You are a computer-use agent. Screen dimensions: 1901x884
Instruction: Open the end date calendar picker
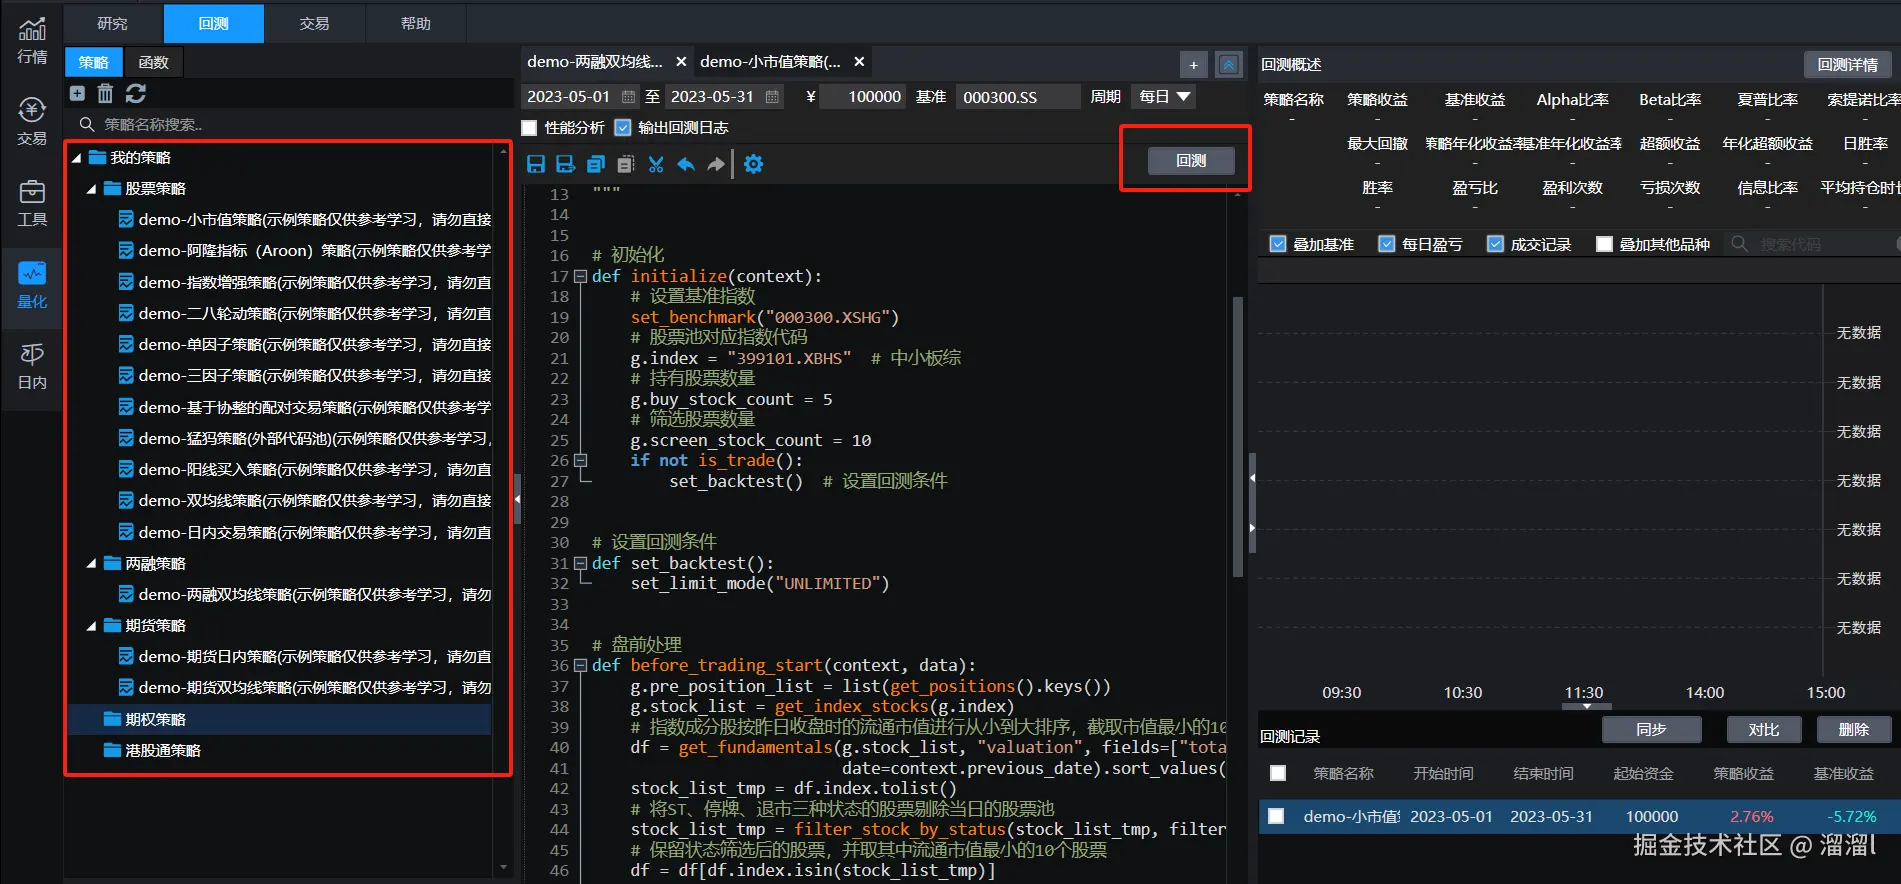coord(772,97)
